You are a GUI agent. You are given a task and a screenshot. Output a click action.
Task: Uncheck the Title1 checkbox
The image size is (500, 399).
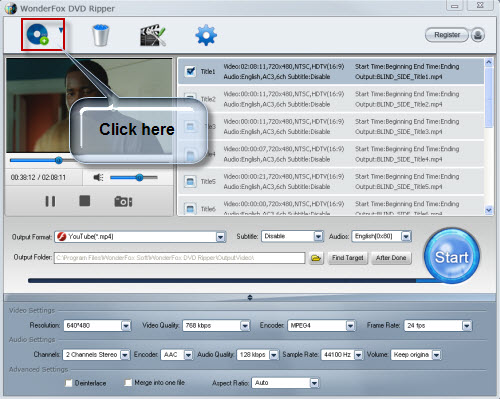click(x=190, y=71)
